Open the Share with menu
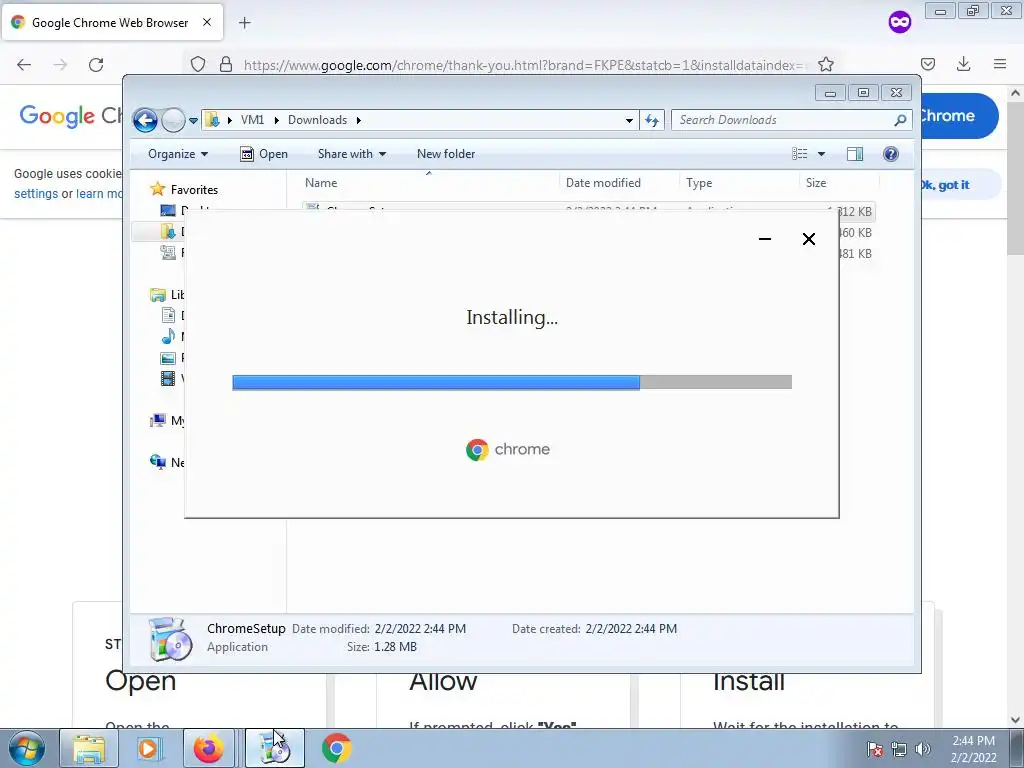The image size is (1024, 768). 351,154
